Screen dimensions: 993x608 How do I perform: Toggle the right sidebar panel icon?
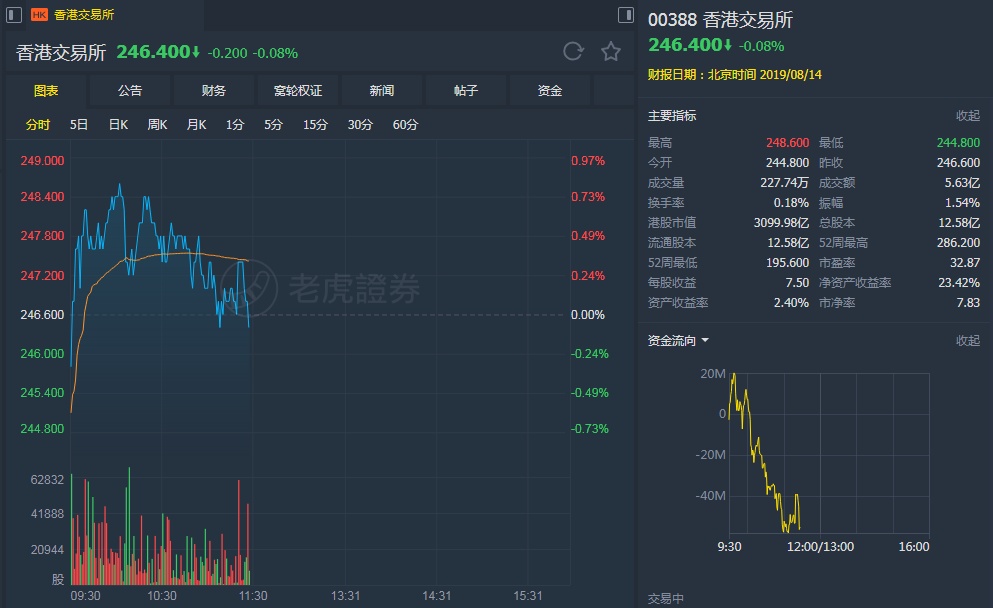(x=626, y=15)
